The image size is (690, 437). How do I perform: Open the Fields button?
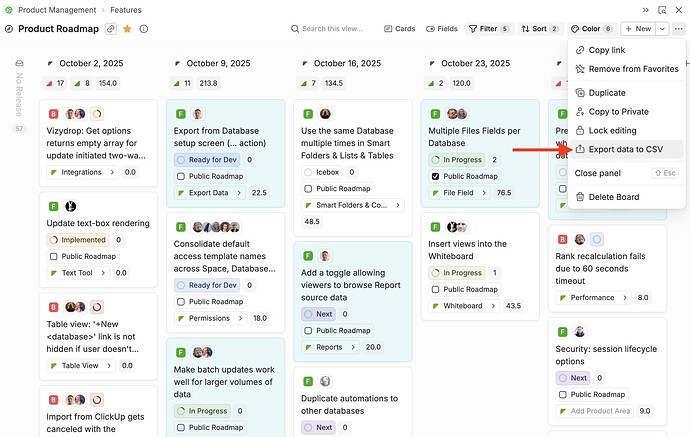pos(442,29)
